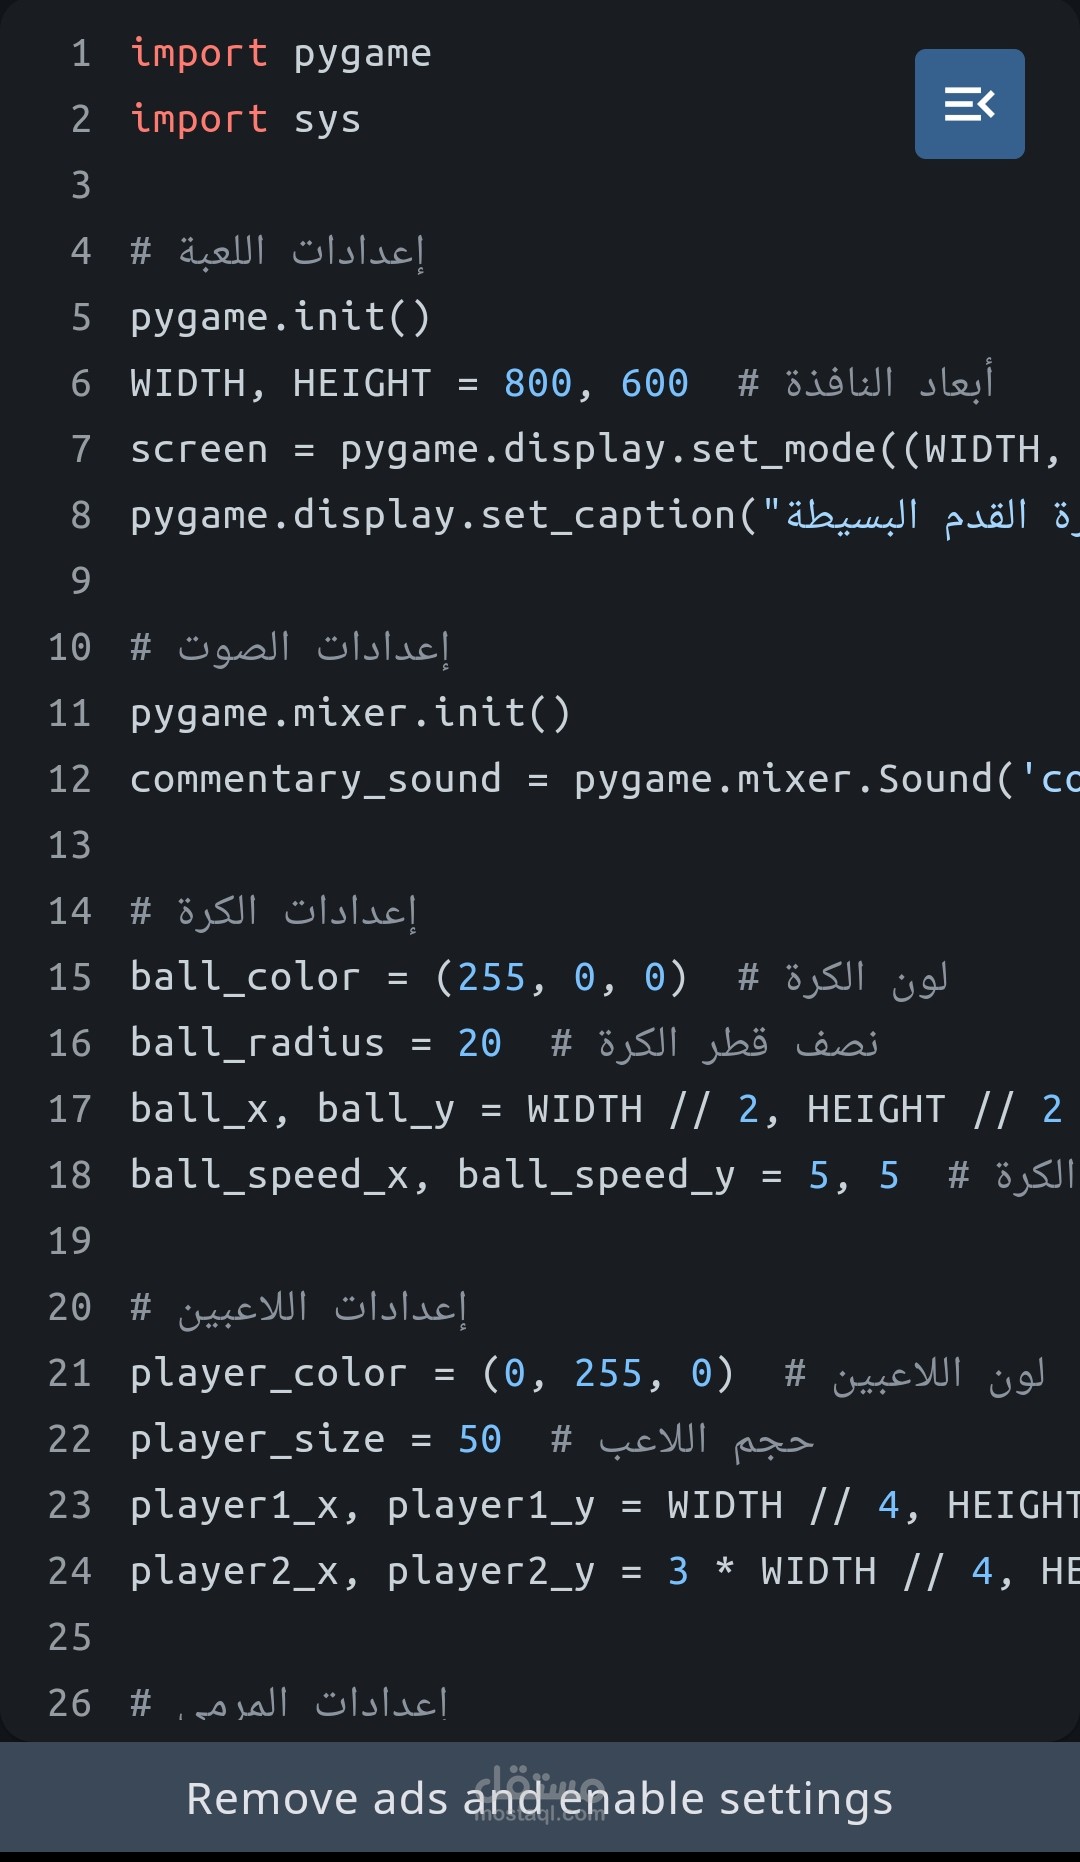Click the pygame.mixer.init() line
Screen dimensions: 1080x1862
tap(351, 713)
